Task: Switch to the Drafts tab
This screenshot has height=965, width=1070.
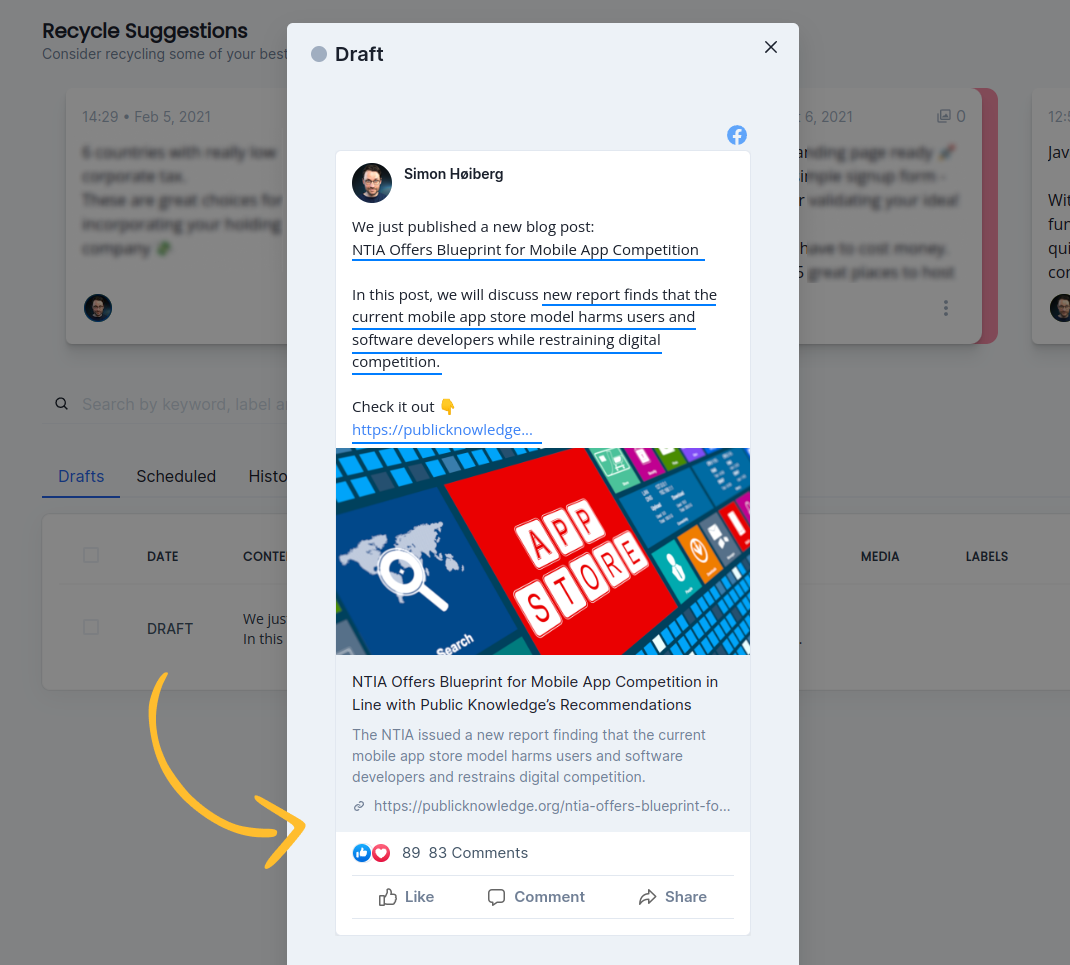Action: click(x=81, y=476)
